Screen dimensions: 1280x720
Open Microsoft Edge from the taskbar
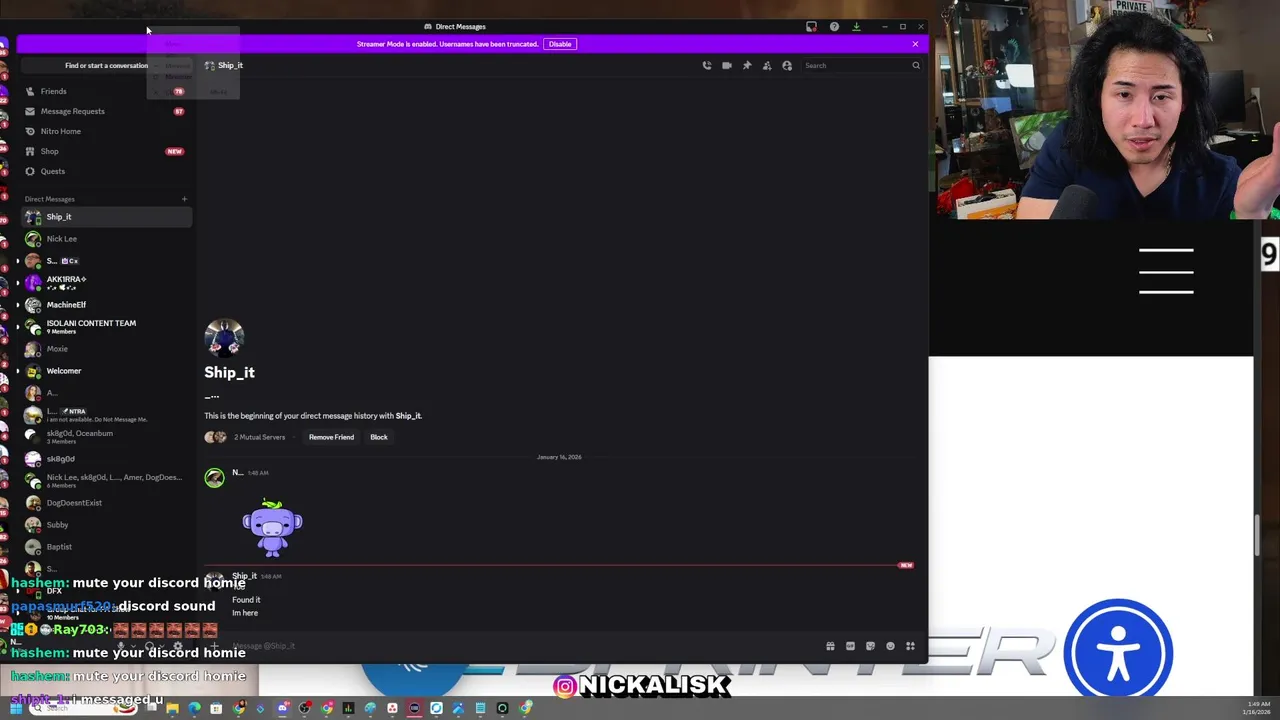pos(194,709)
